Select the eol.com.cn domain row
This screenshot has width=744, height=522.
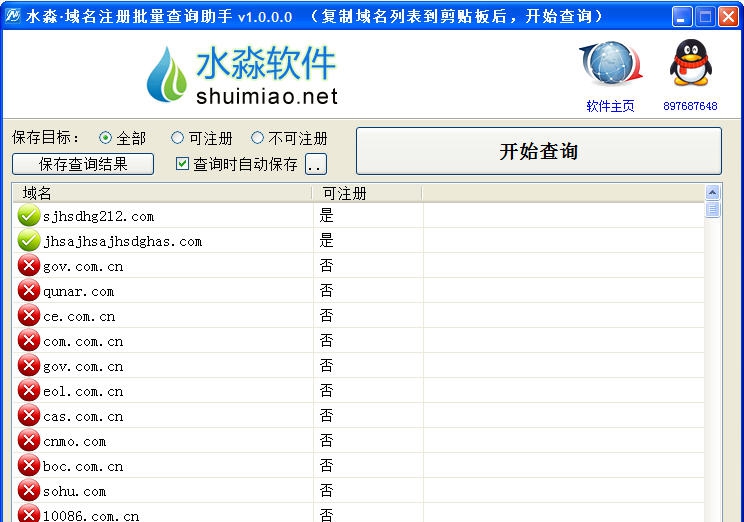tap(359, 391)
